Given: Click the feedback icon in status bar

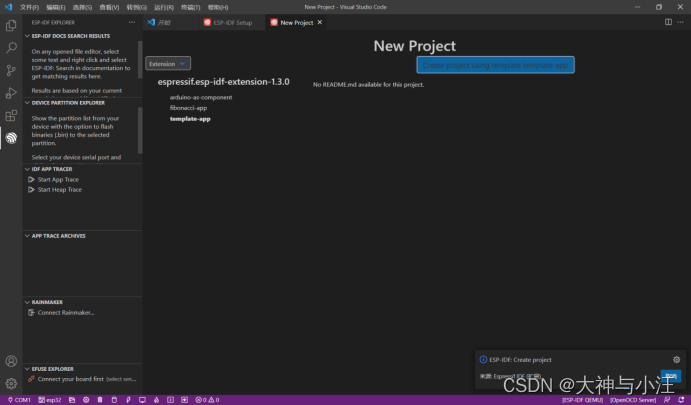Looking at the screenshot, I should [x=667, y=400].
